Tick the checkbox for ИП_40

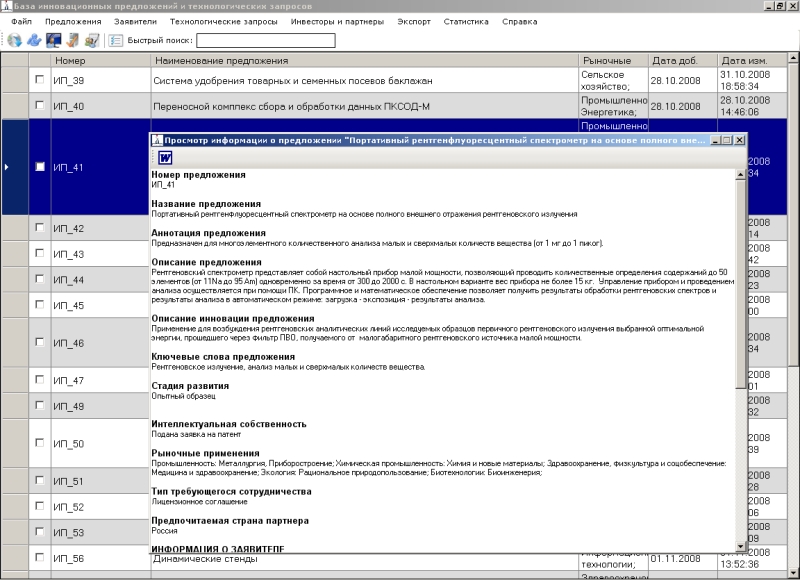point(40,105)
